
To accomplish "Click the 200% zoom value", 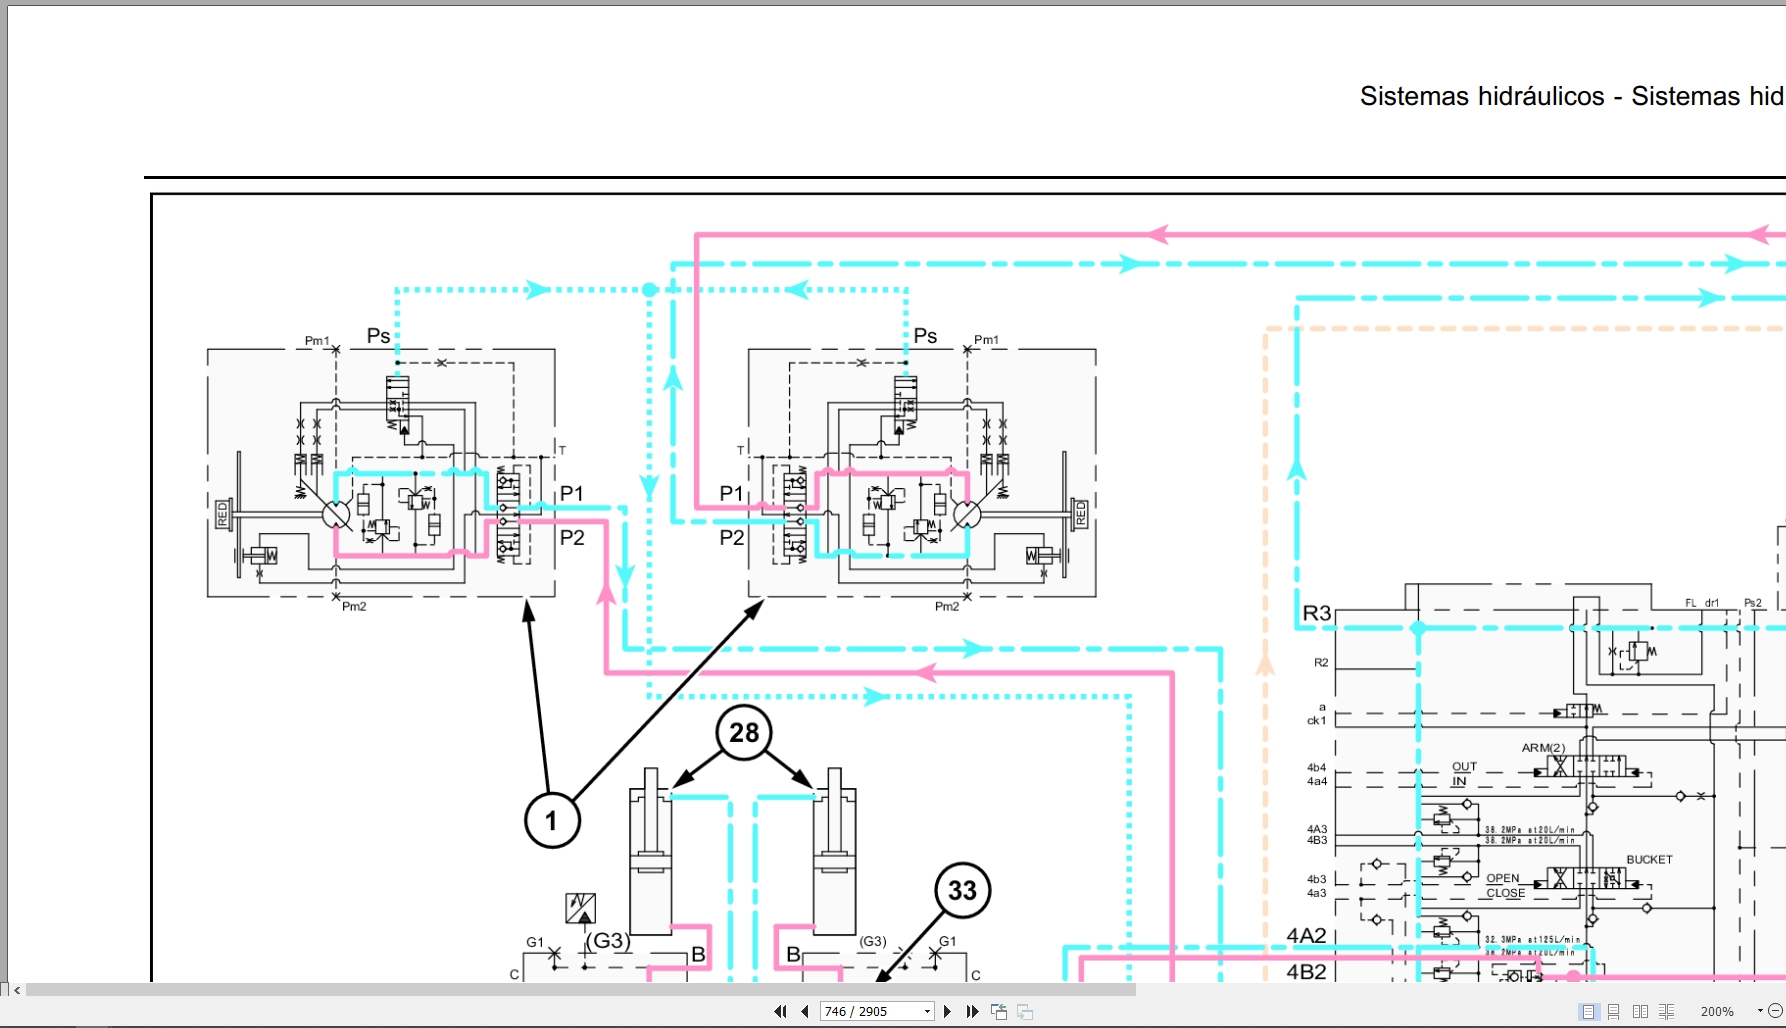I will 1717,1011.
